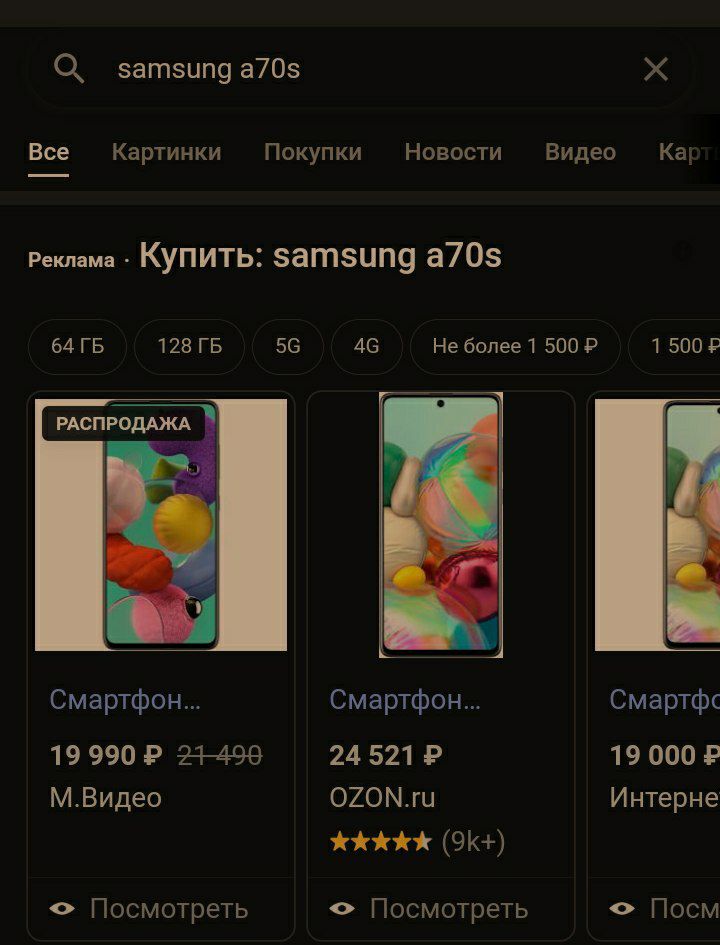Open the Видео tab

point(580,152)
